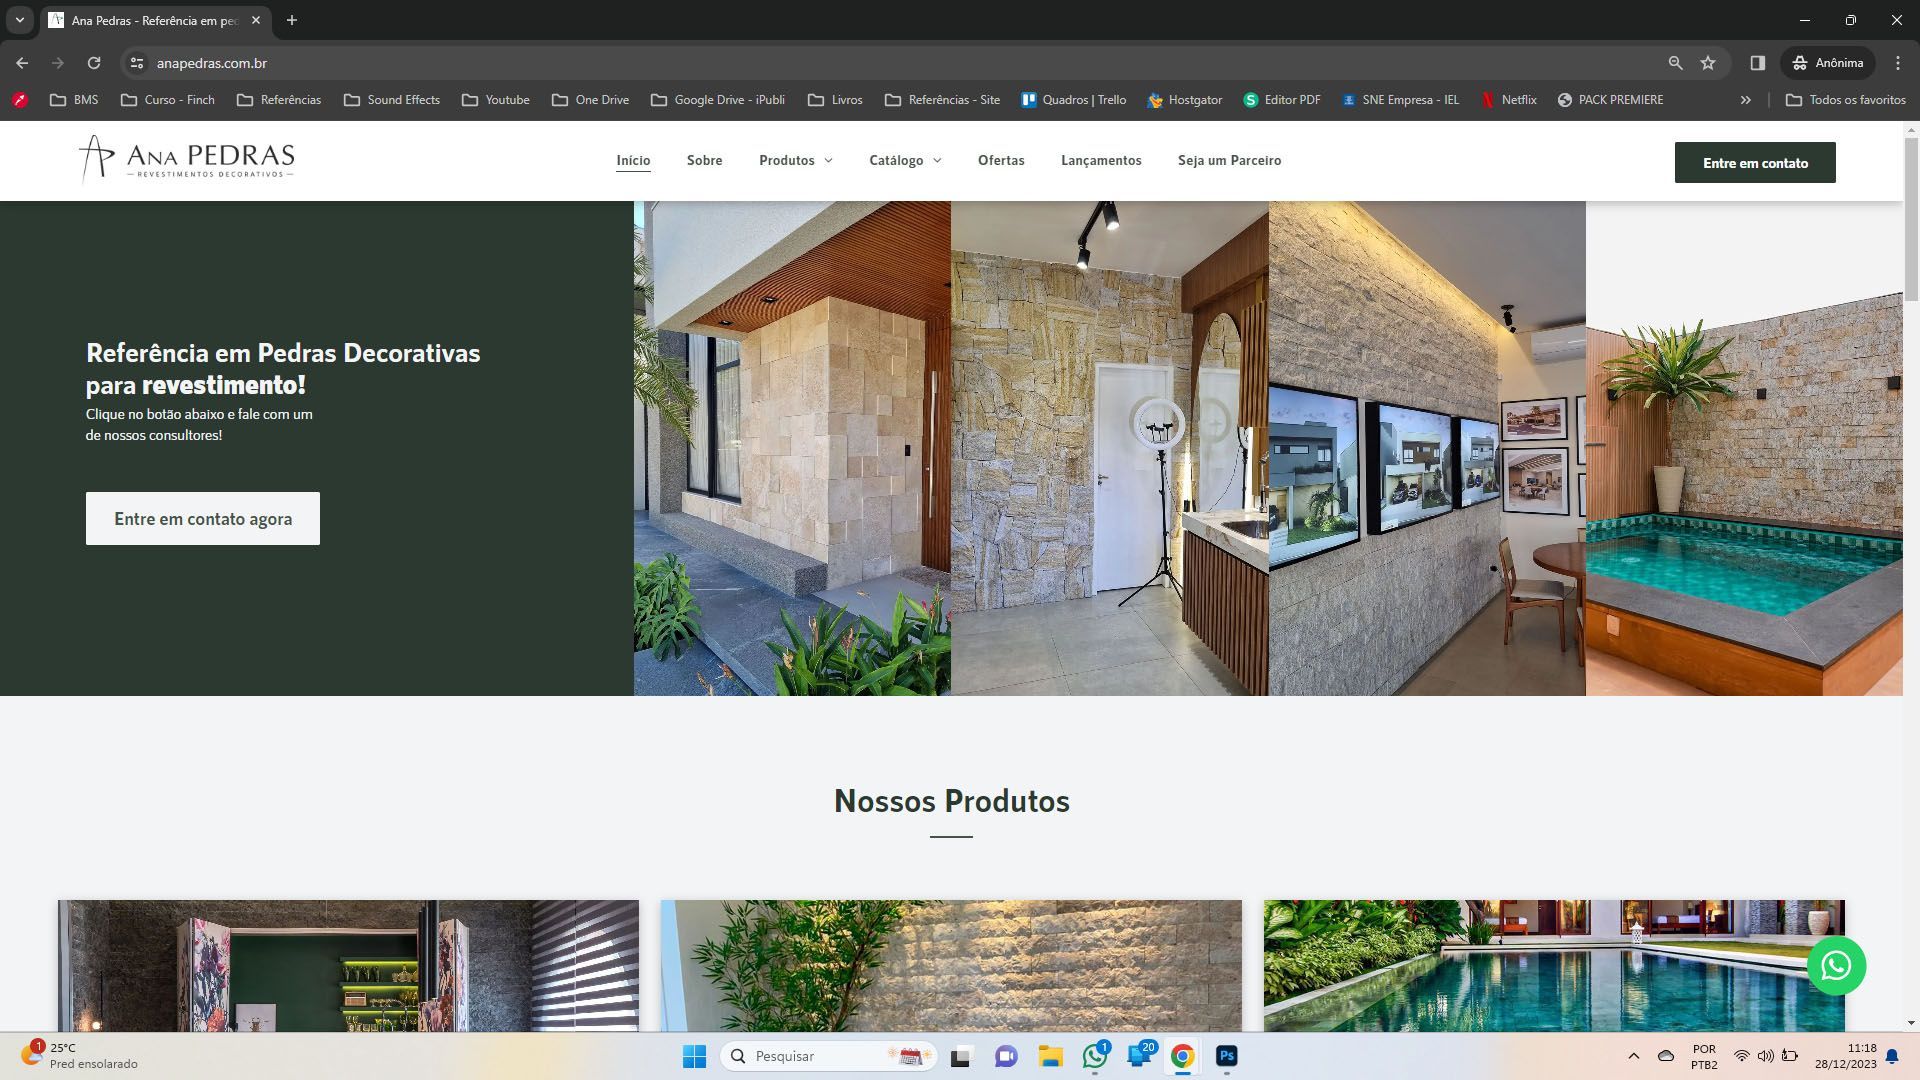
Task: Open the Chrome three-dot menu
Action: [1897, 63]
